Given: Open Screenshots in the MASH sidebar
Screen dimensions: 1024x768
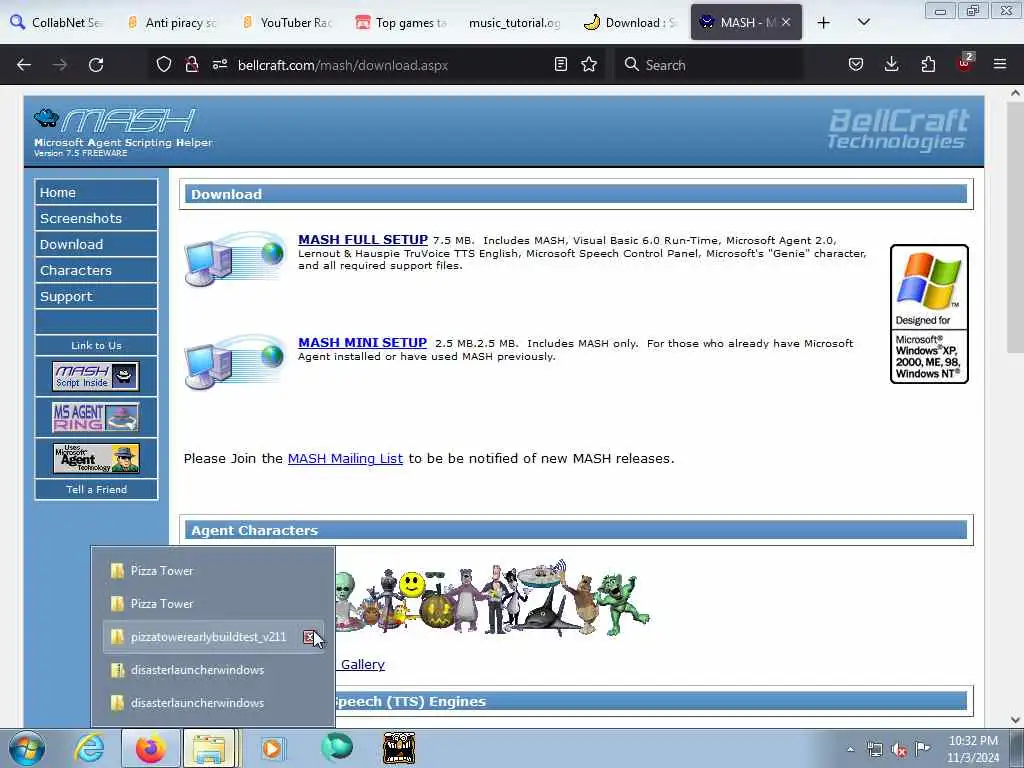Looking at the screenshot, I should (96, 218).
